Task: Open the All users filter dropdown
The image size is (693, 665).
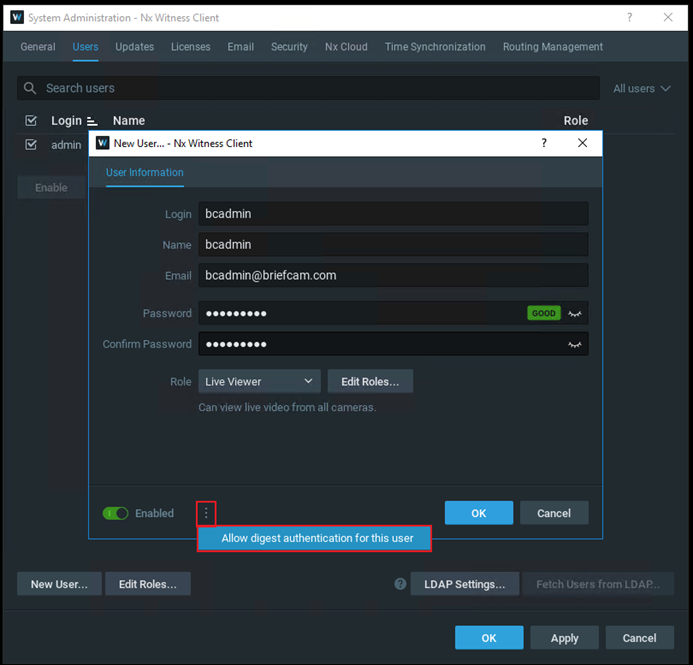Action: point(642,89)
